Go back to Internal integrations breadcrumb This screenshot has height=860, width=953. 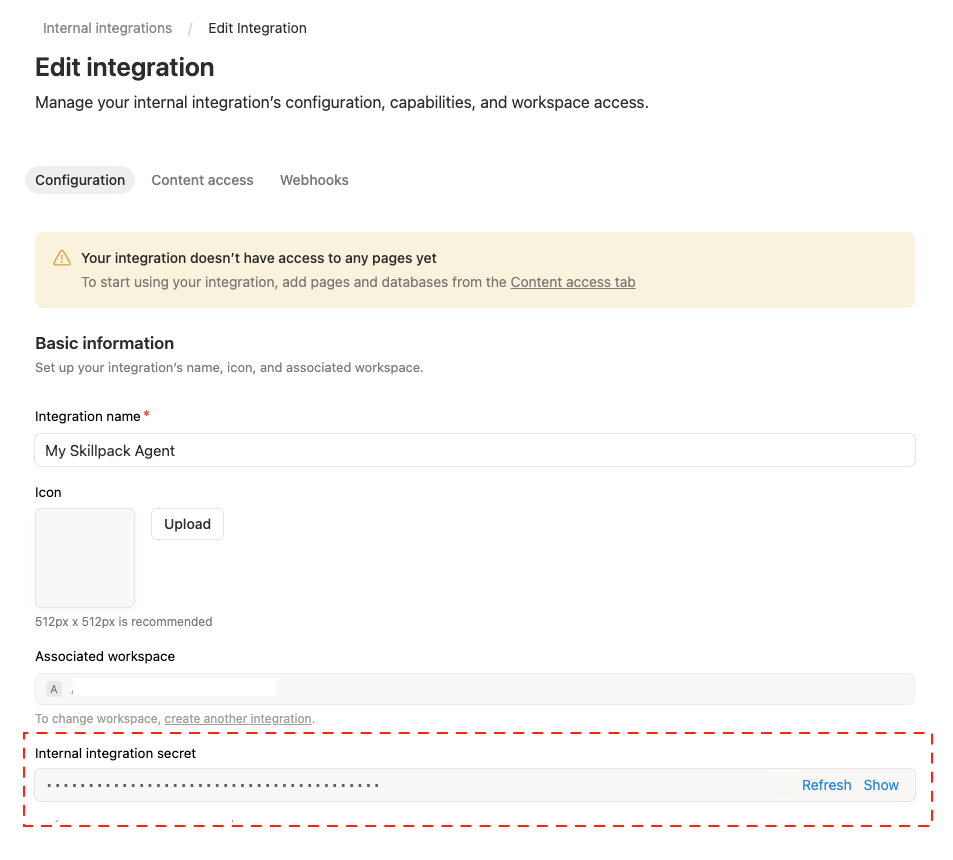tap(108, 29)
